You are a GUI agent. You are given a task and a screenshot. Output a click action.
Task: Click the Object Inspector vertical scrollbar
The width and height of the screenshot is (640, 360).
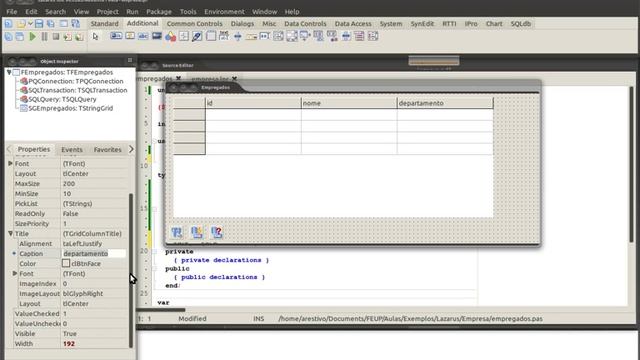click(x=131, y=271)
